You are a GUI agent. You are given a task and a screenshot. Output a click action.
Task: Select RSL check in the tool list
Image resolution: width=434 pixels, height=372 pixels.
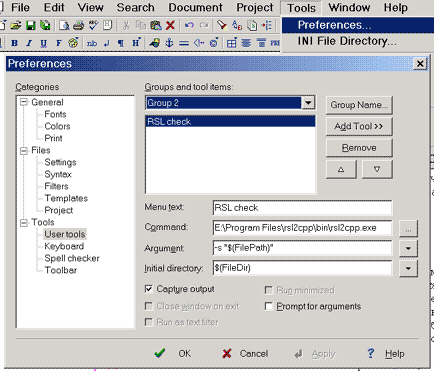[x=230, y=121]
